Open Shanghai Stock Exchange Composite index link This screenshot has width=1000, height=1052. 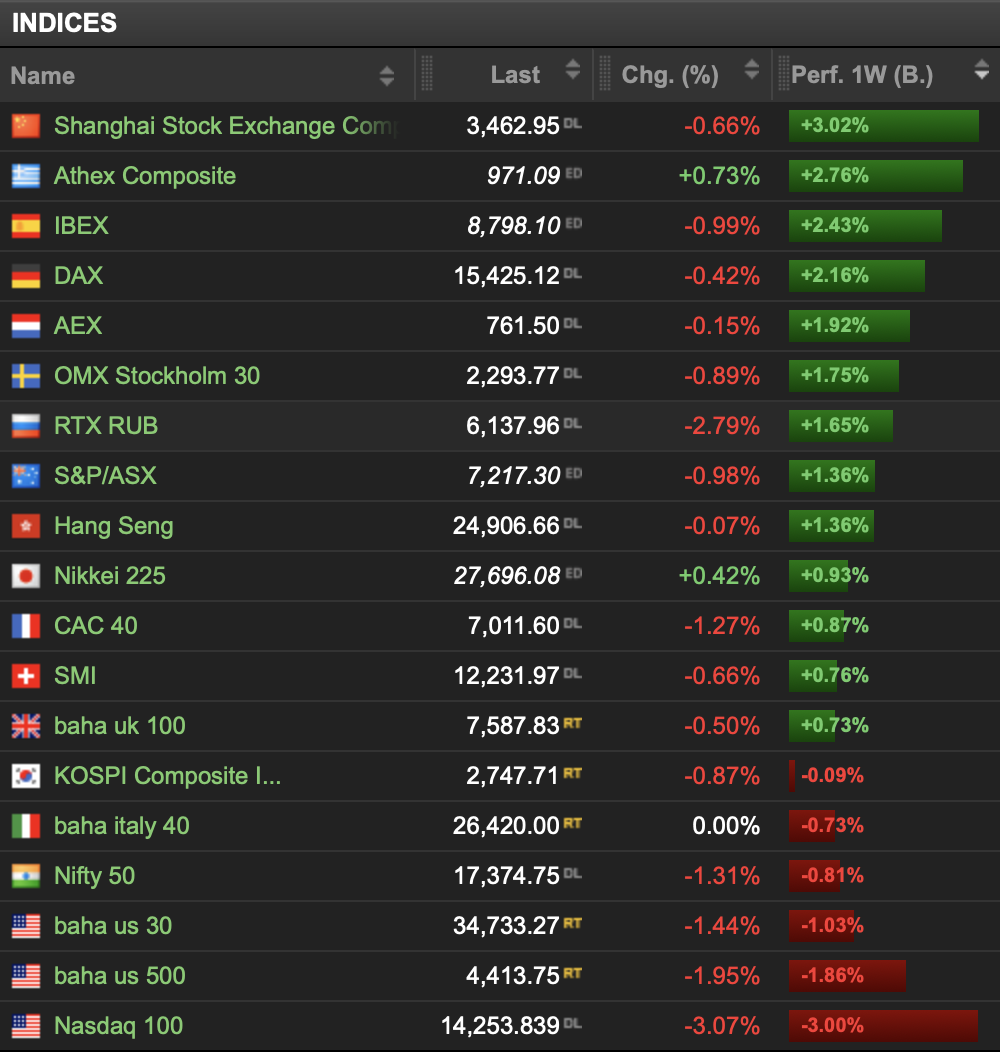pyautogui.click(x=226, y=126)
